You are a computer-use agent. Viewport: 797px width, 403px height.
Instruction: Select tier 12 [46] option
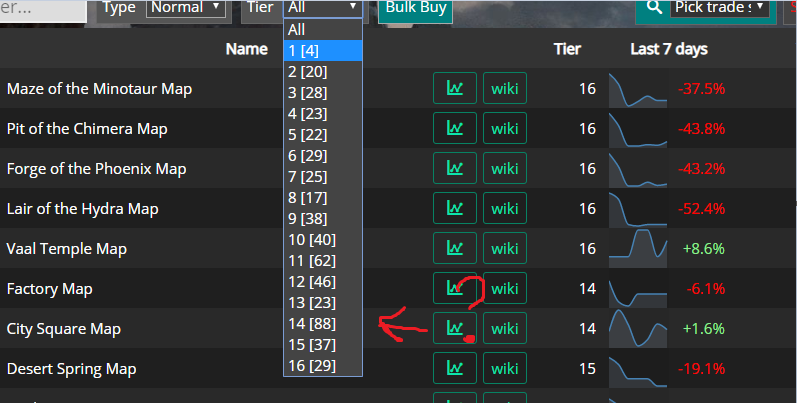tap(323, 282)
